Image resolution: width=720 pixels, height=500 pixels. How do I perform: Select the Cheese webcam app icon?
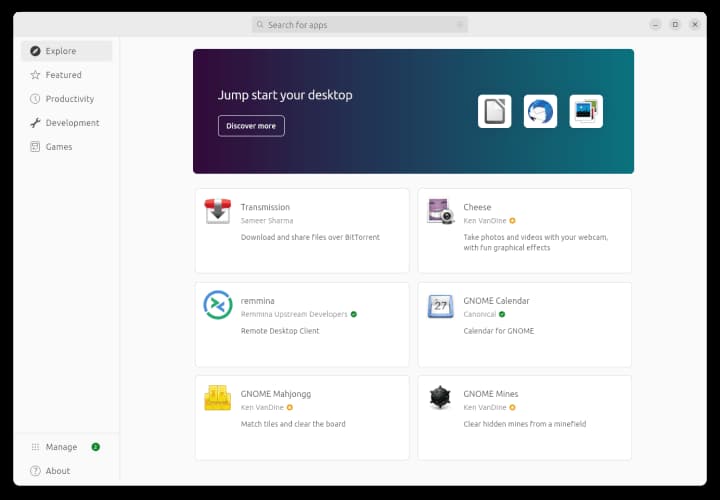(x=440, y=211)
